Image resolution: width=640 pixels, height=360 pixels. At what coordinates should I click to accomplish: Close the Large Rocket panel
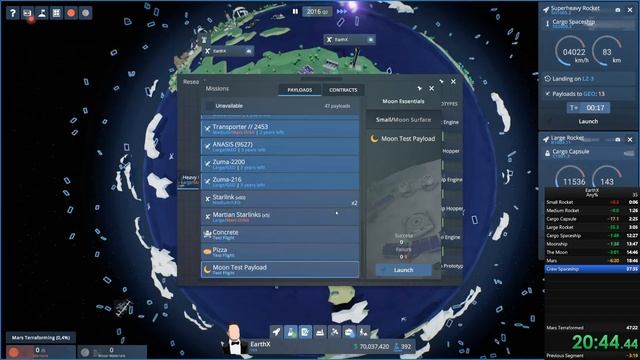(630, 140)
